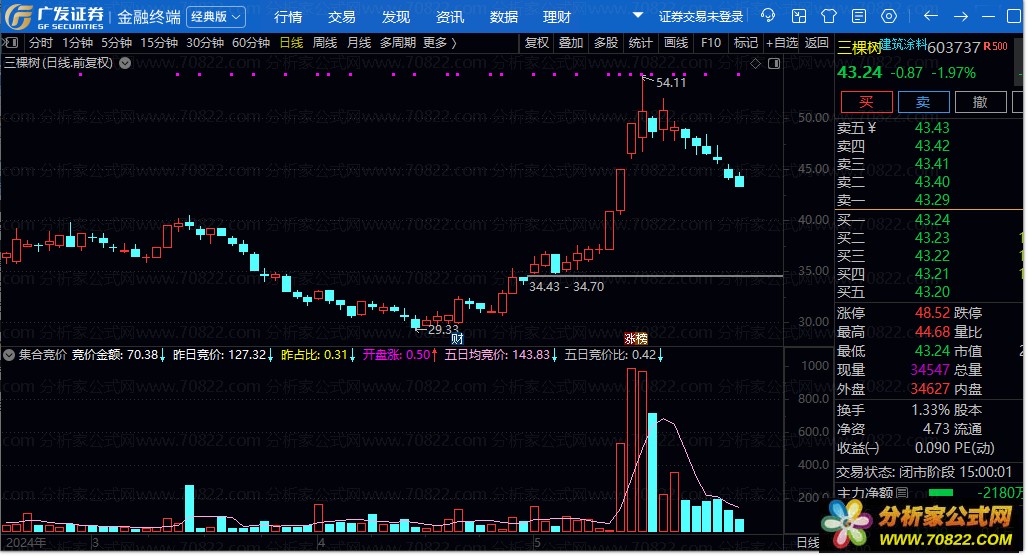Screen dimensions: 1029x556
Task: Click the shrink window layout icon
Action: (799, 16)
